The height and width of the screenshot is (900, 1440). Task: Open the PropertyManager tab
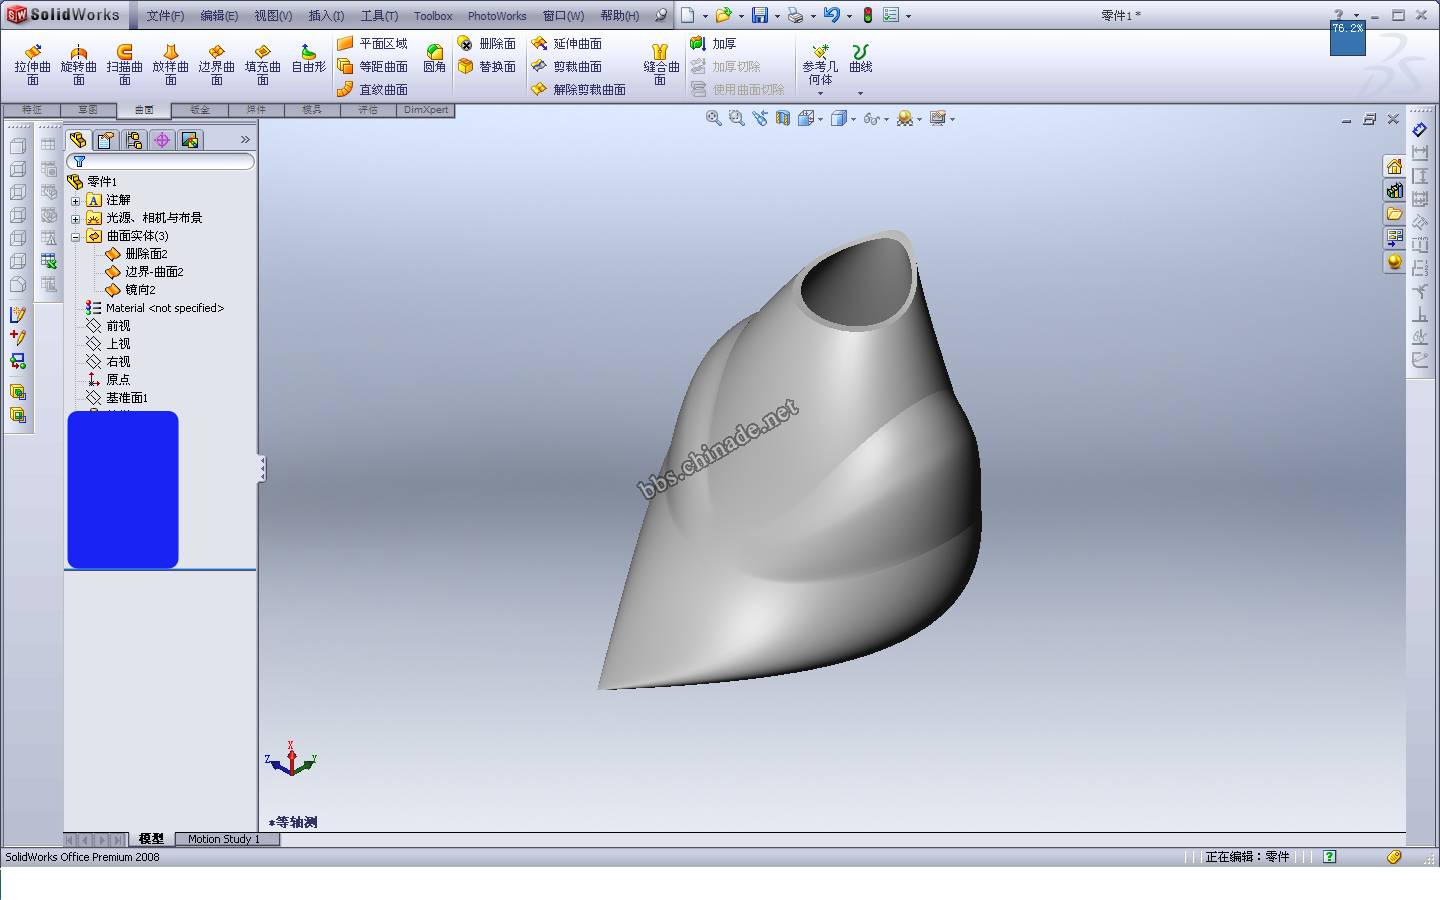(x=106, y=140)
